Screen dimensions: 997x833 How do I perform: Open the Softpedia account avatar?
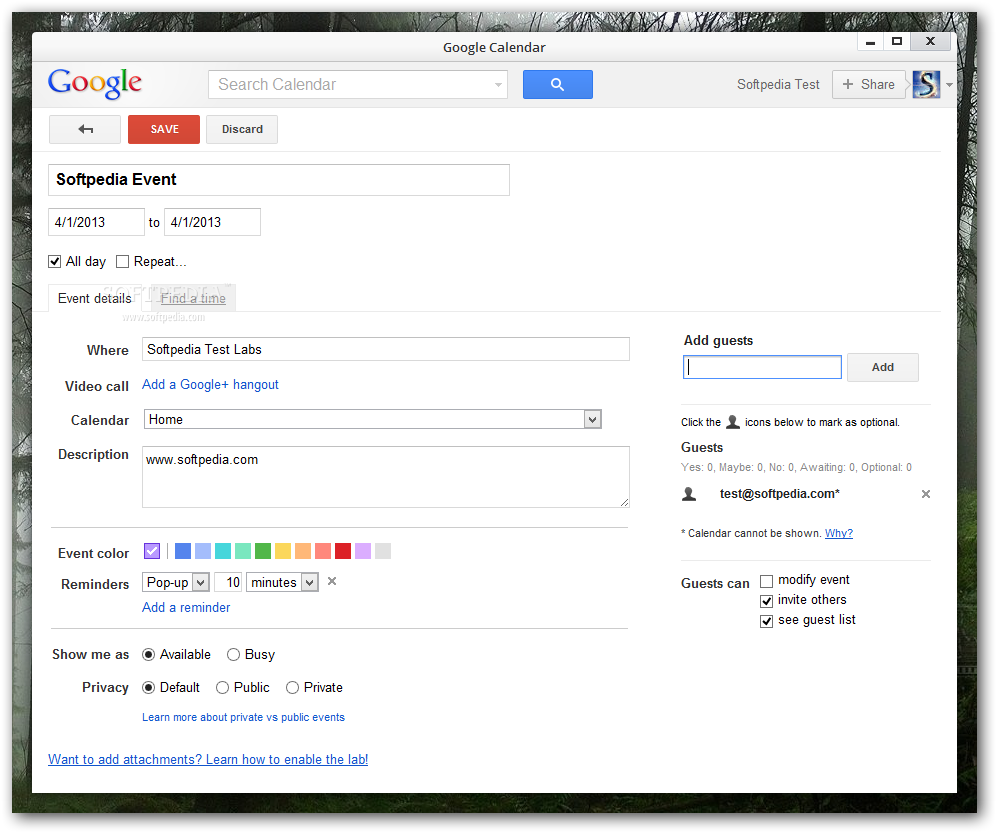coord(926,85)
